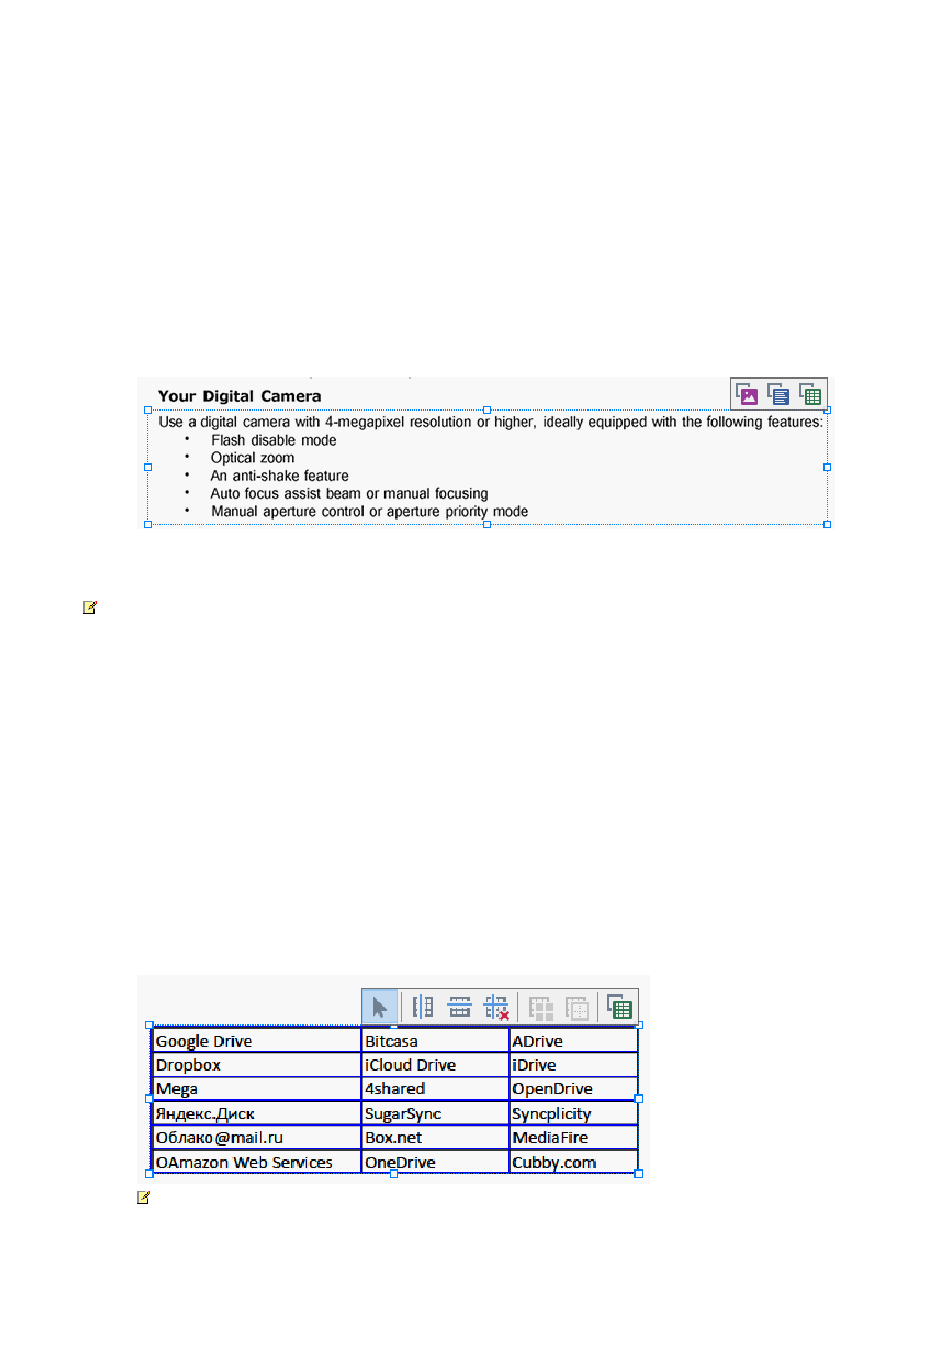This screenshot has width=950, height=1360.
Task: Click the "Flash disable mode" bullet
Action: (273, 440)
